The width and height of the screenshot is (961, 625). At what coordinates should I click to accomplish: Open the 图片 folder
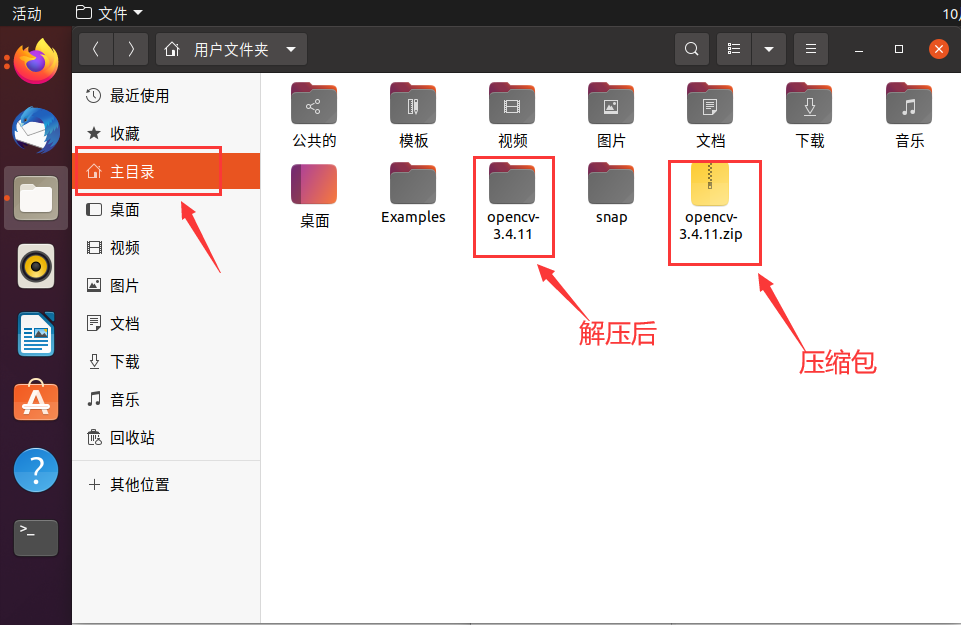pyautogui.click(x=611, y=104)
